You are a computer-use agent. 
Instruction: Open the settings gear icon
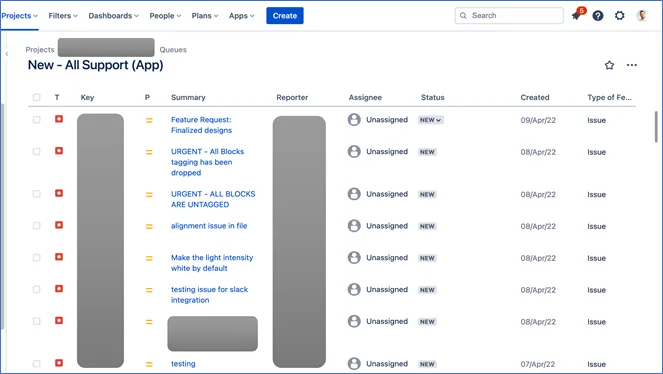pos(619,16)
